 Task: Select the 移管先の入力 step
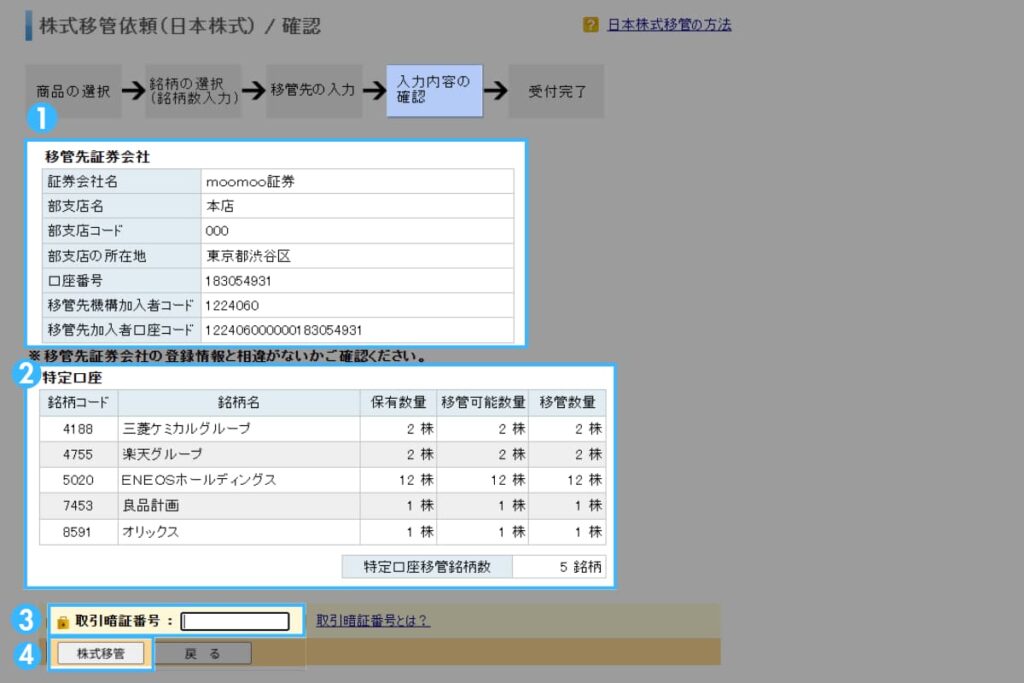pyautogui.click(x=313, y=91)
